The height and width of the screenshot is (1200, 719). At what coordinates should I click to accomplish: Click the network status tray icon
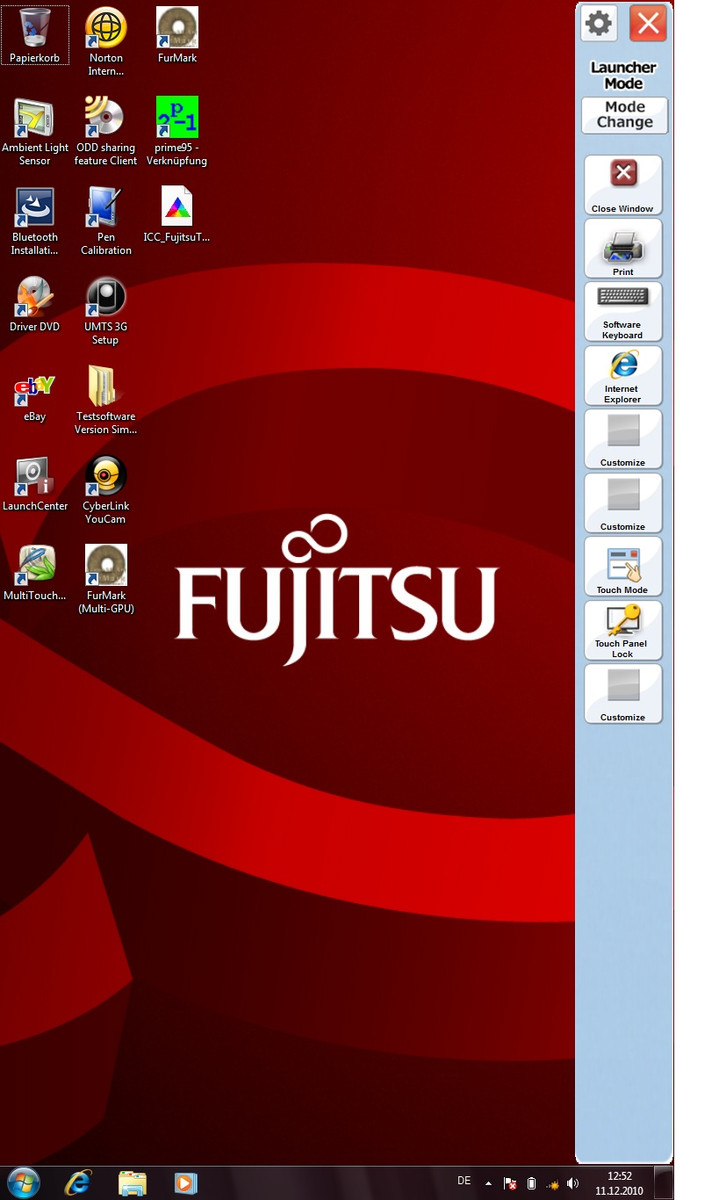(552, 1183)
